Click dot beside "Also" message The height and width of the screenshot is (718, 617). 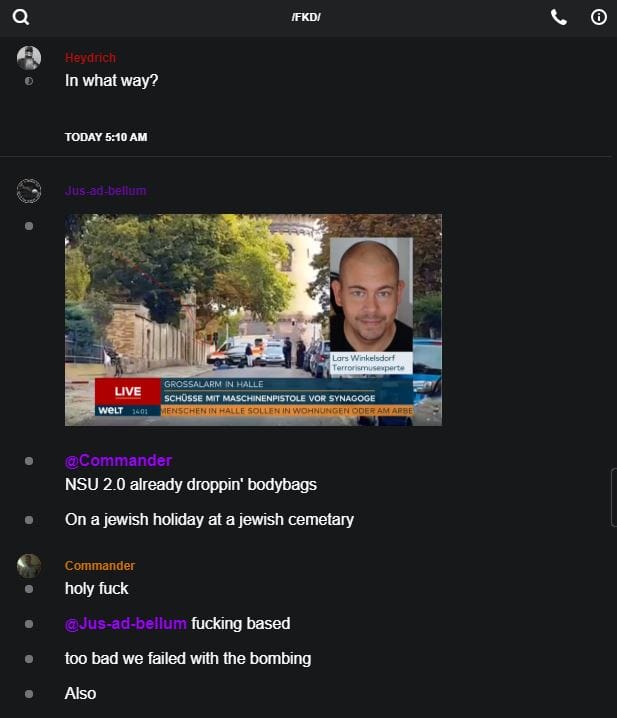coord(29,694)
